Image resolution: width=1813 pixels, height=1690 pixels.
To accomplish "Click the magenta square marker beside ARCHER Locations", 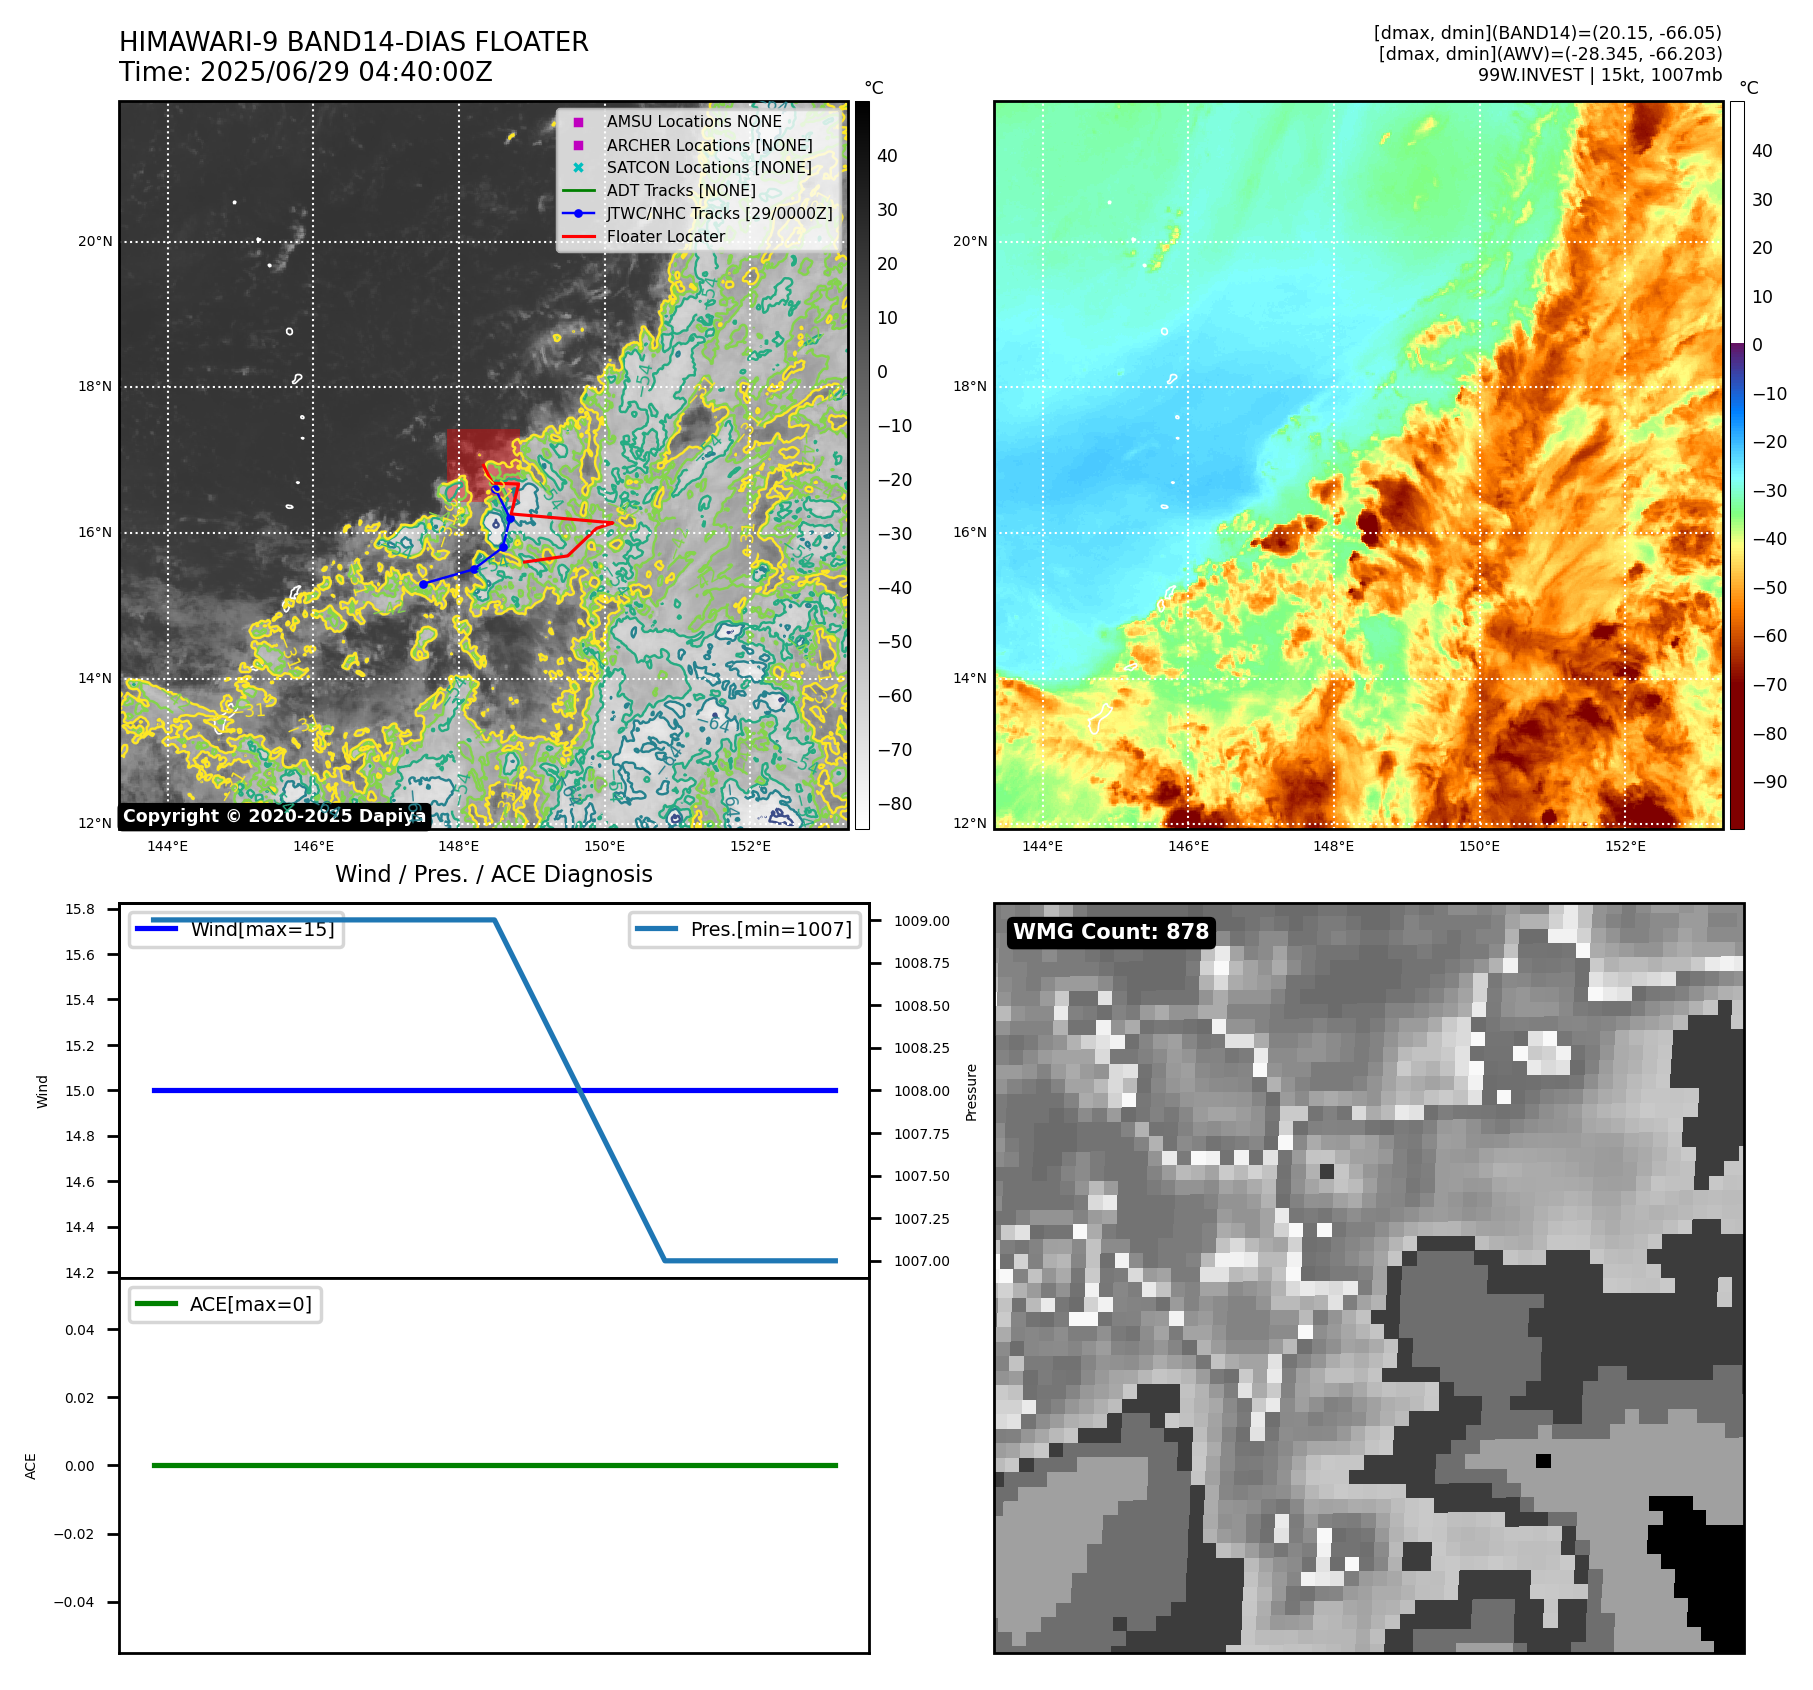I will click(x=578, y=145).
